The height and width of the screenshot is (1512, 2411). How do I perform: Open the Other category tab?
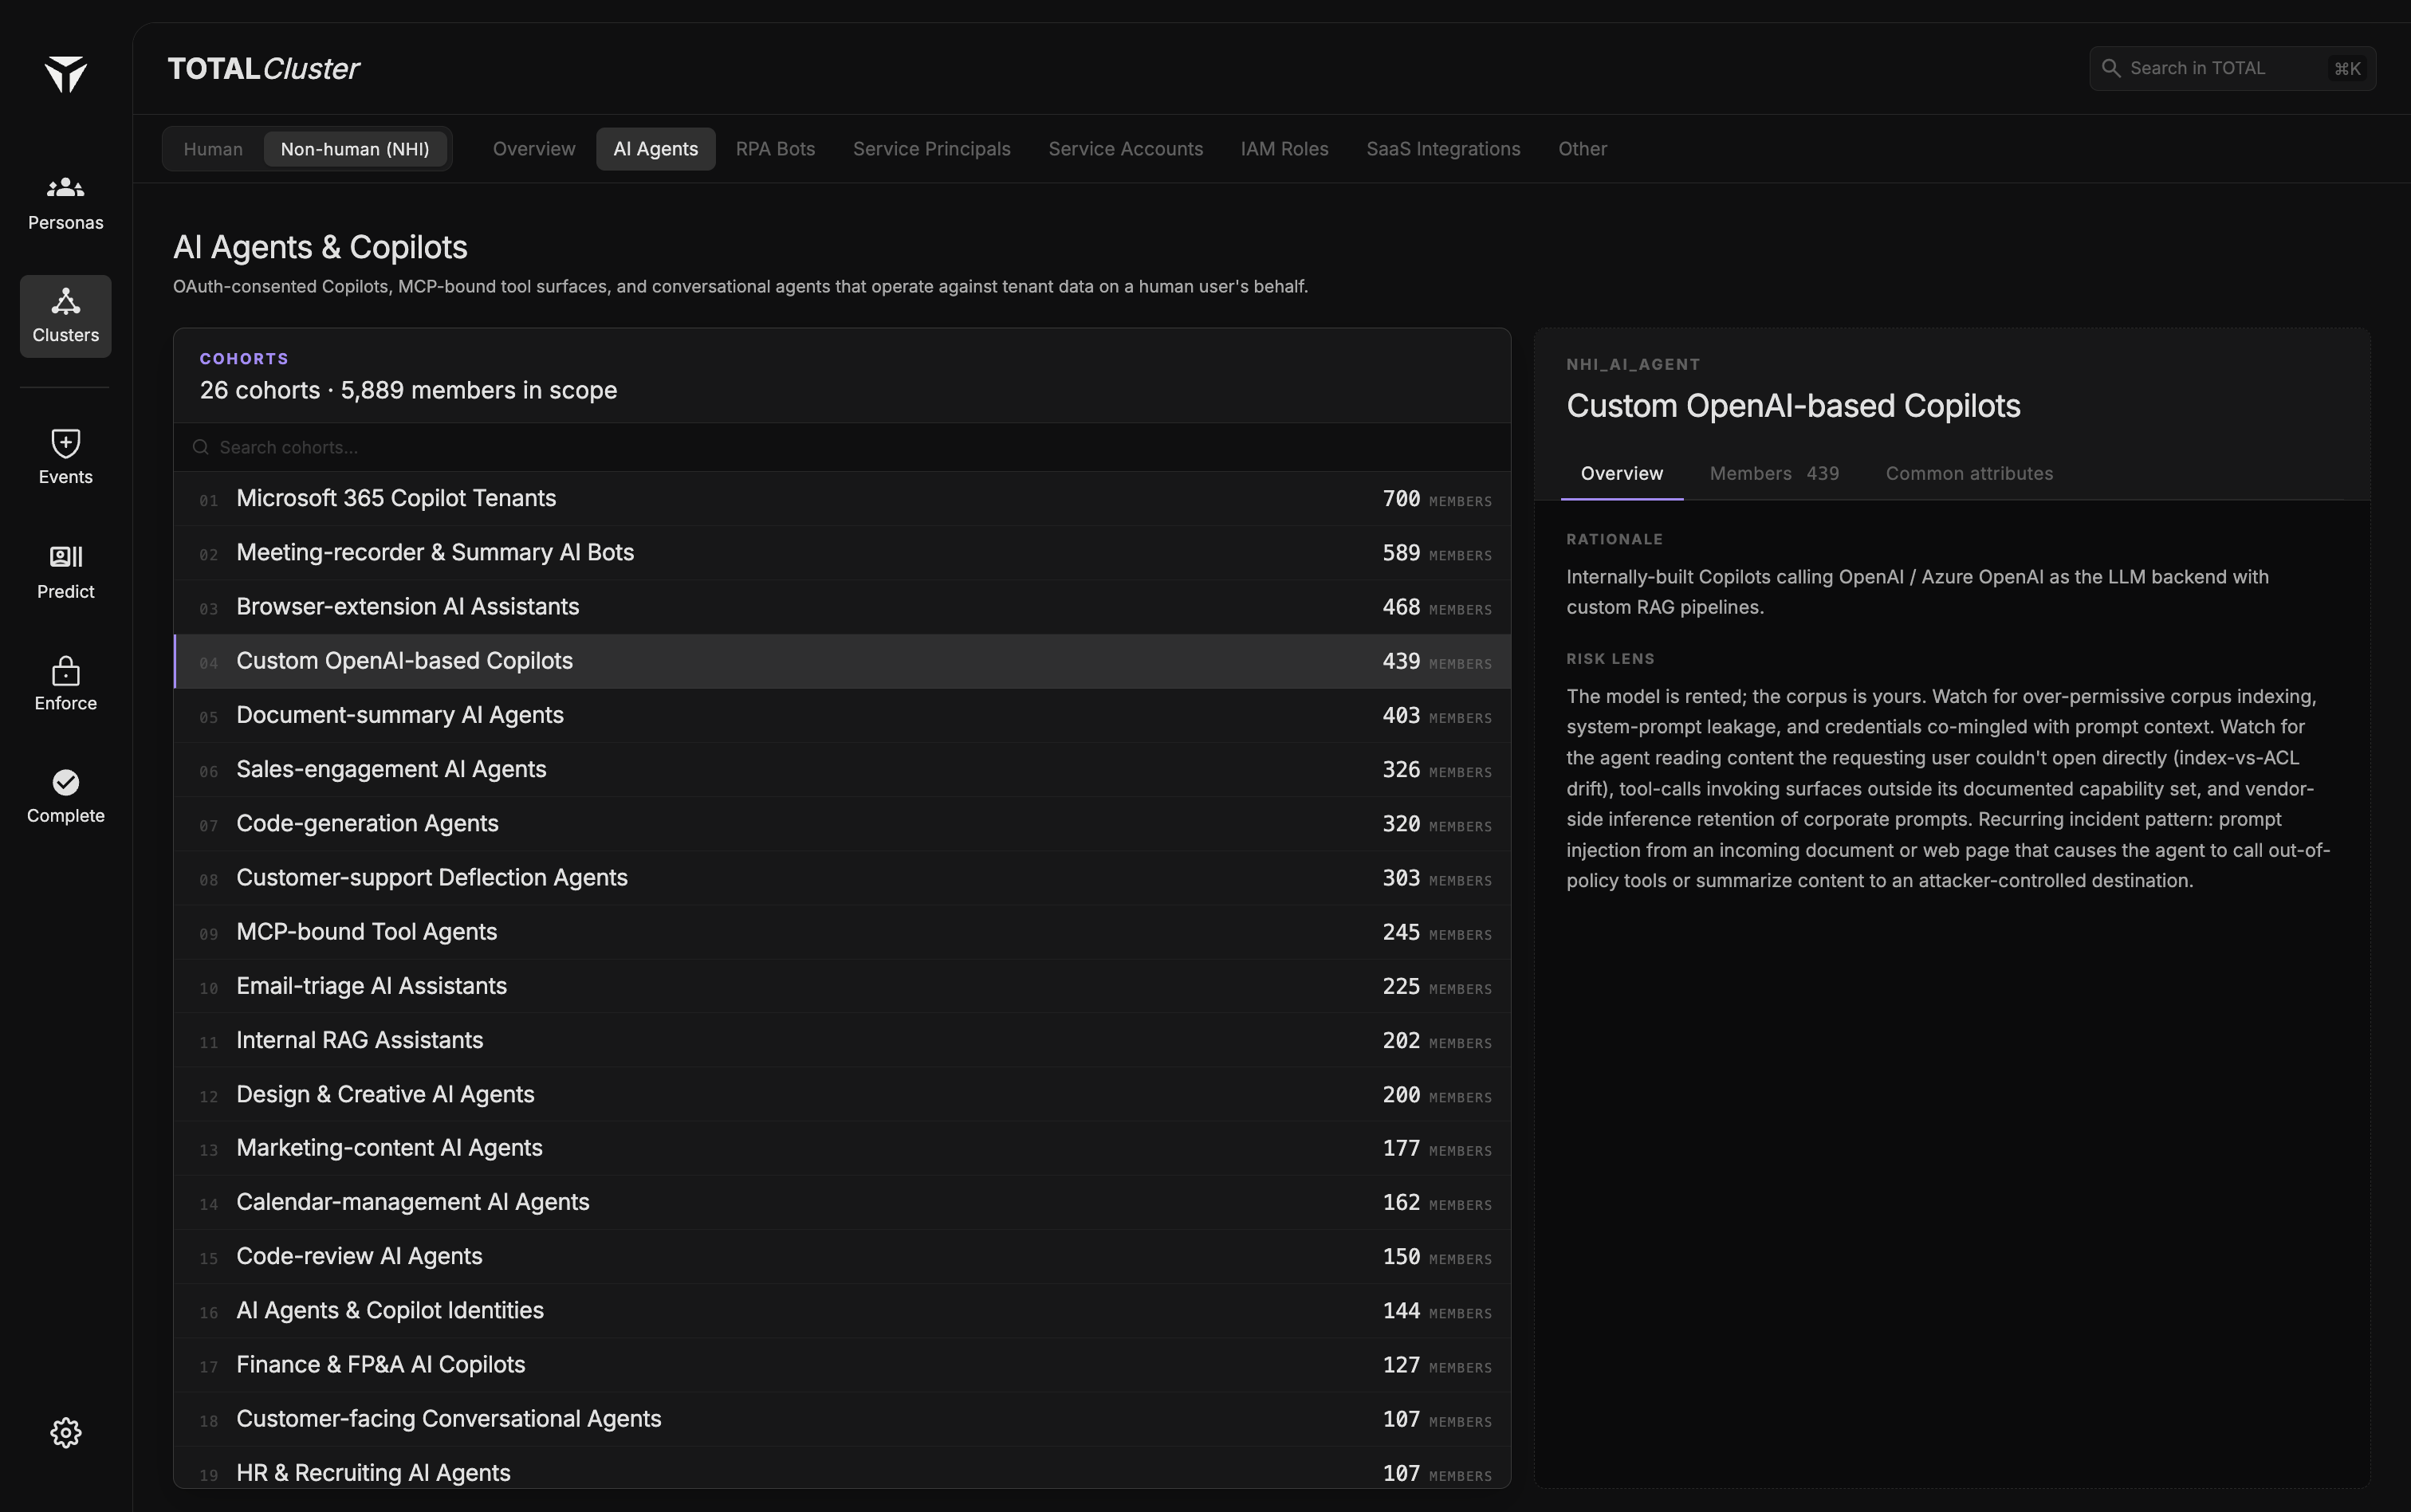(x=1582, y=149)
